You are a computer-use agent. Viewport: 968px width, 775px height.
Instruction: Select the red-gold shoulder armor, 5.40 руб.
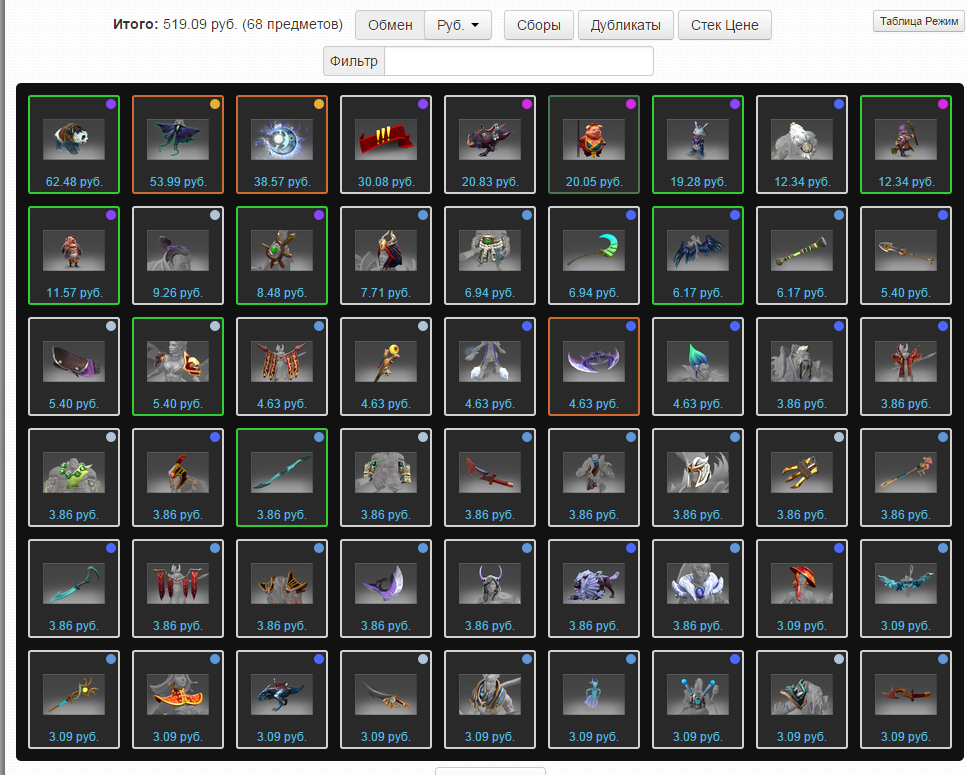tap(178, 367)
